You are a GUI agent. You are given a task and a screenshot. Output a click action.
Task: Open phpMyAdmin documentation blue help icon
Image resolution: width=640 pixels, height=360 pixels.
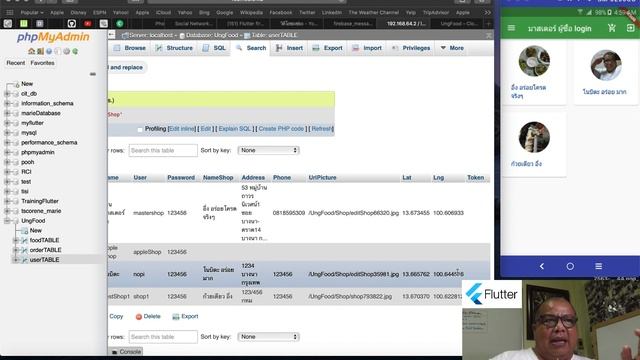(x=49, y=51)
